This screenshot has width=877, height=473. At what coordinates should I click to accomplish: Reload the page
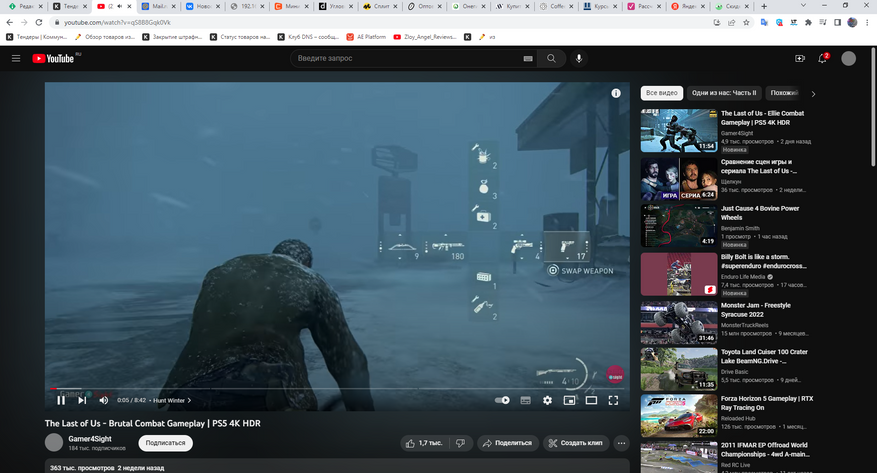(39, 22)
